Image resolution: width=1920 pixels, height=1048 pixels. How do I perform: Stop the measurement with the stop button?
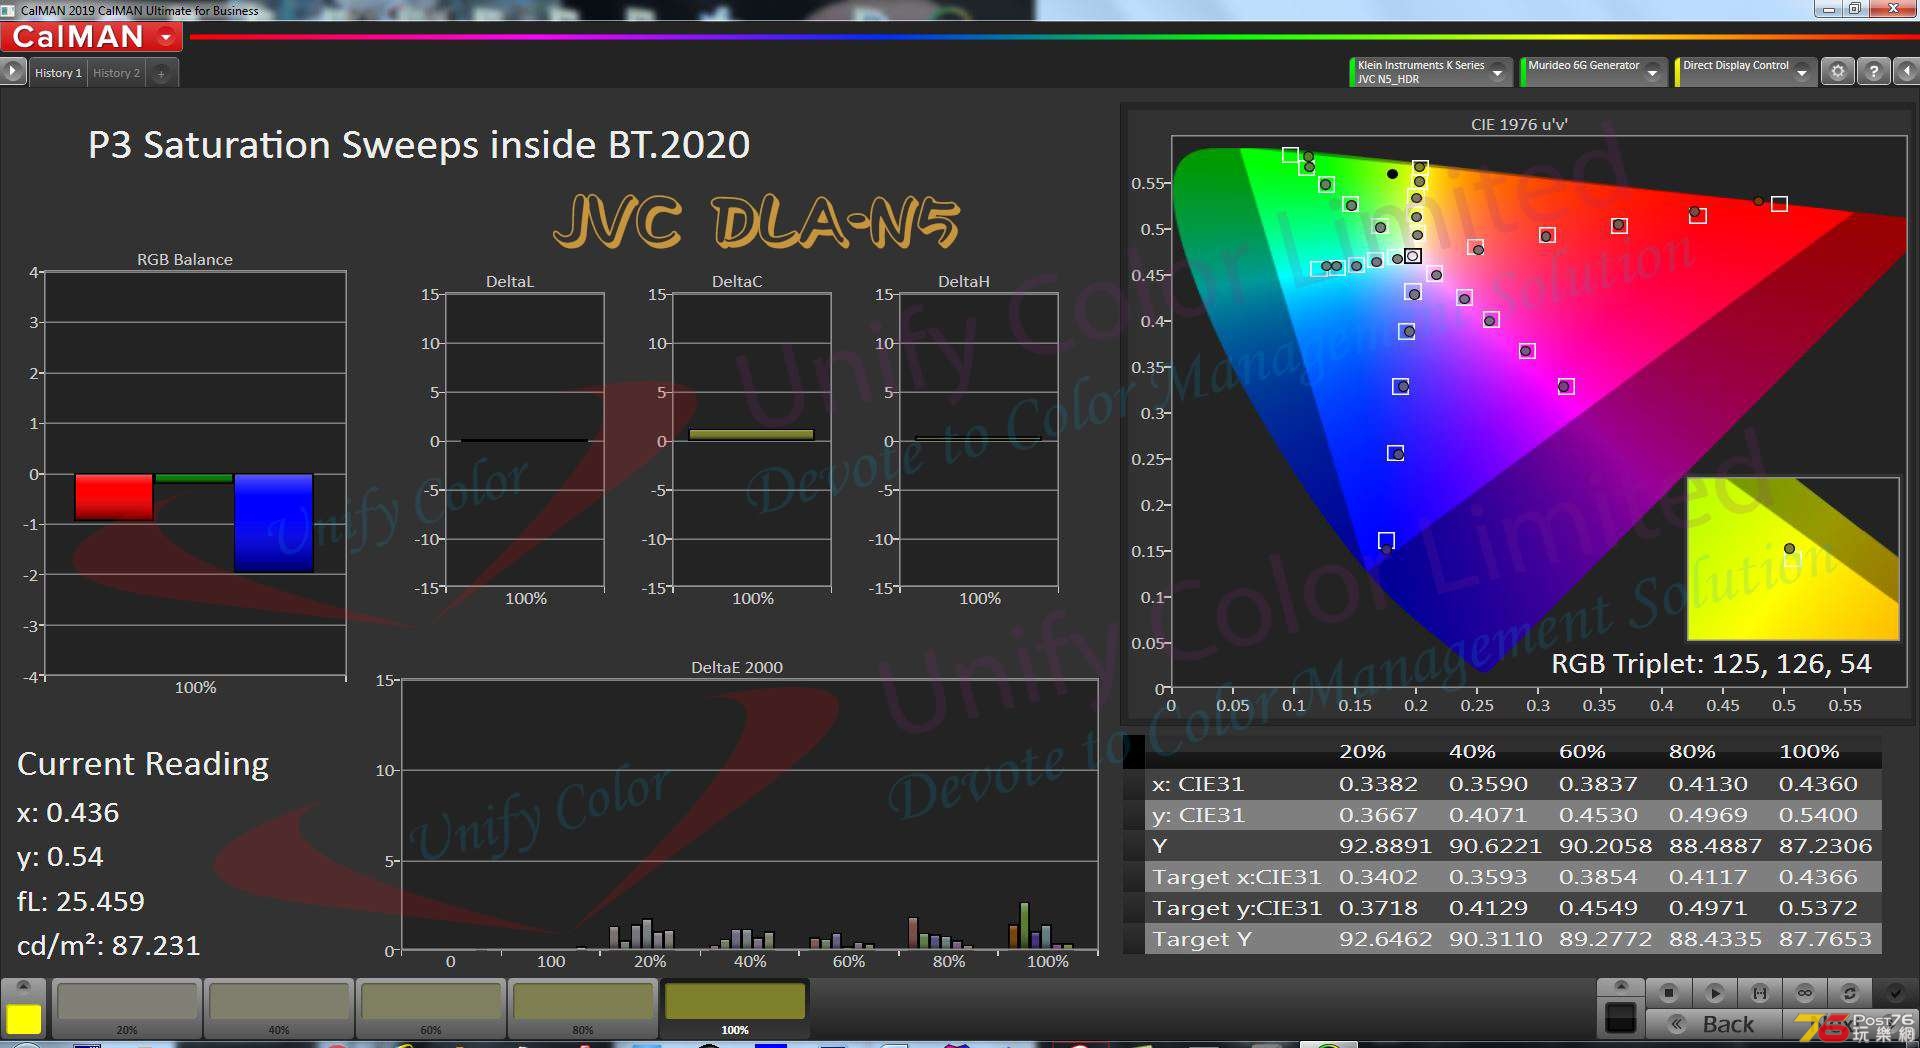coord(1668,993)
